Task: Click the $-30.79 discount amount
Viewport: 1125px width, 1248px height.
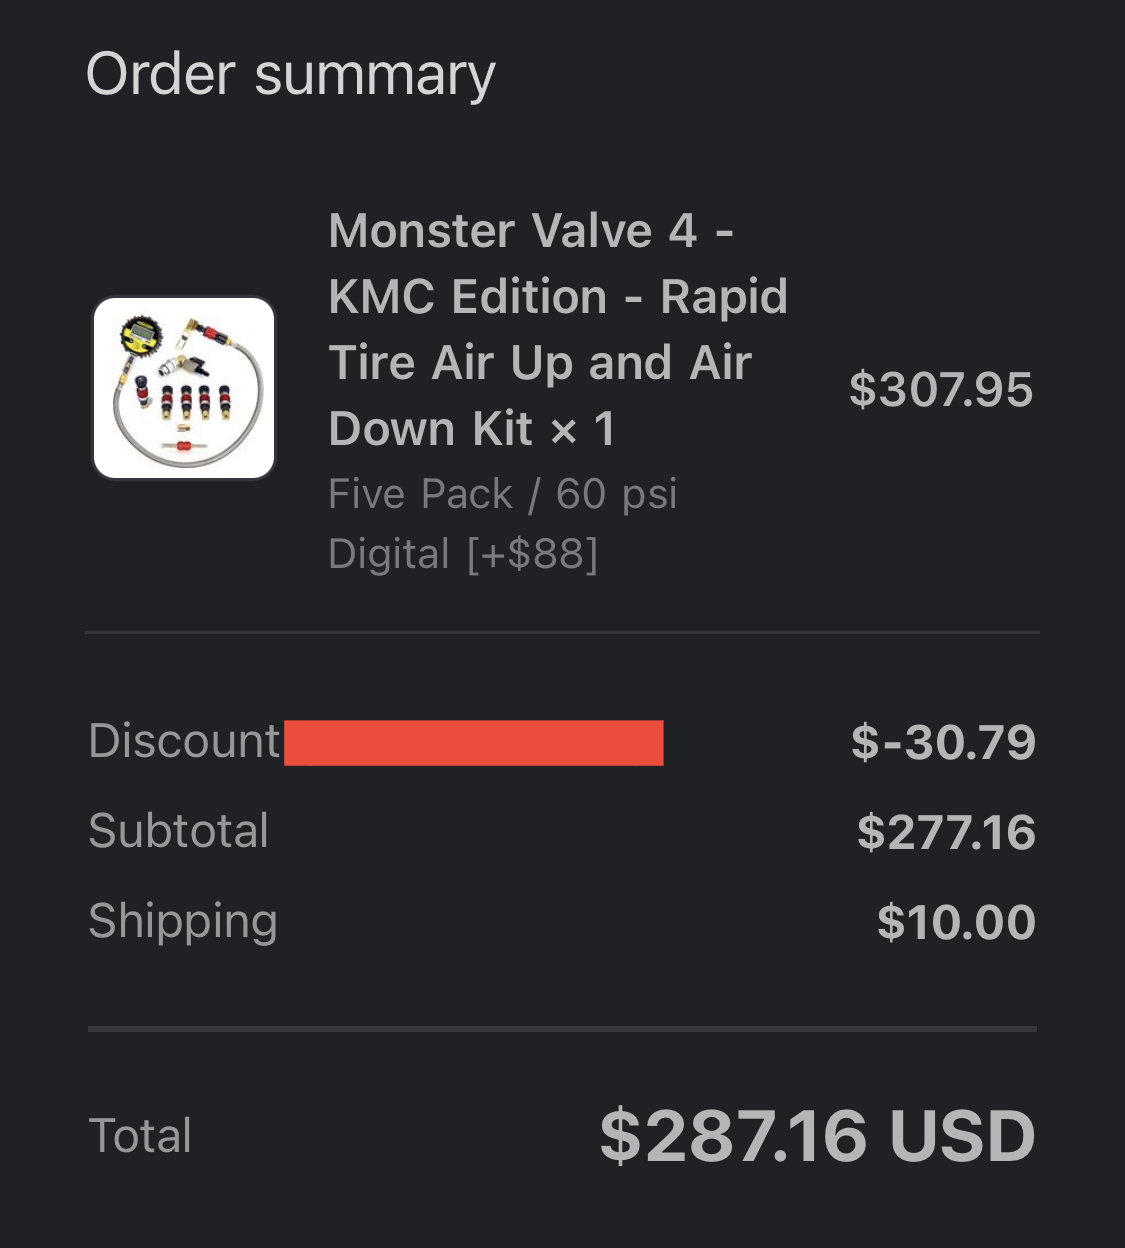Action: (x=943, y=742)
